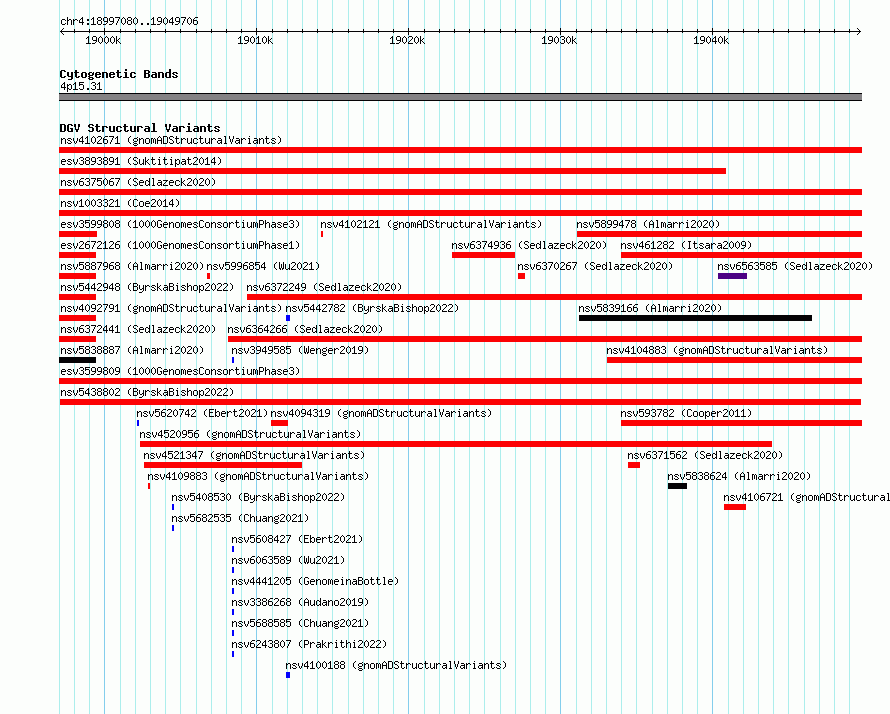Open variant nsv4102671 gnomADStructuralVariants label
This screenshot has height=714, width=890.
(171, 140)
